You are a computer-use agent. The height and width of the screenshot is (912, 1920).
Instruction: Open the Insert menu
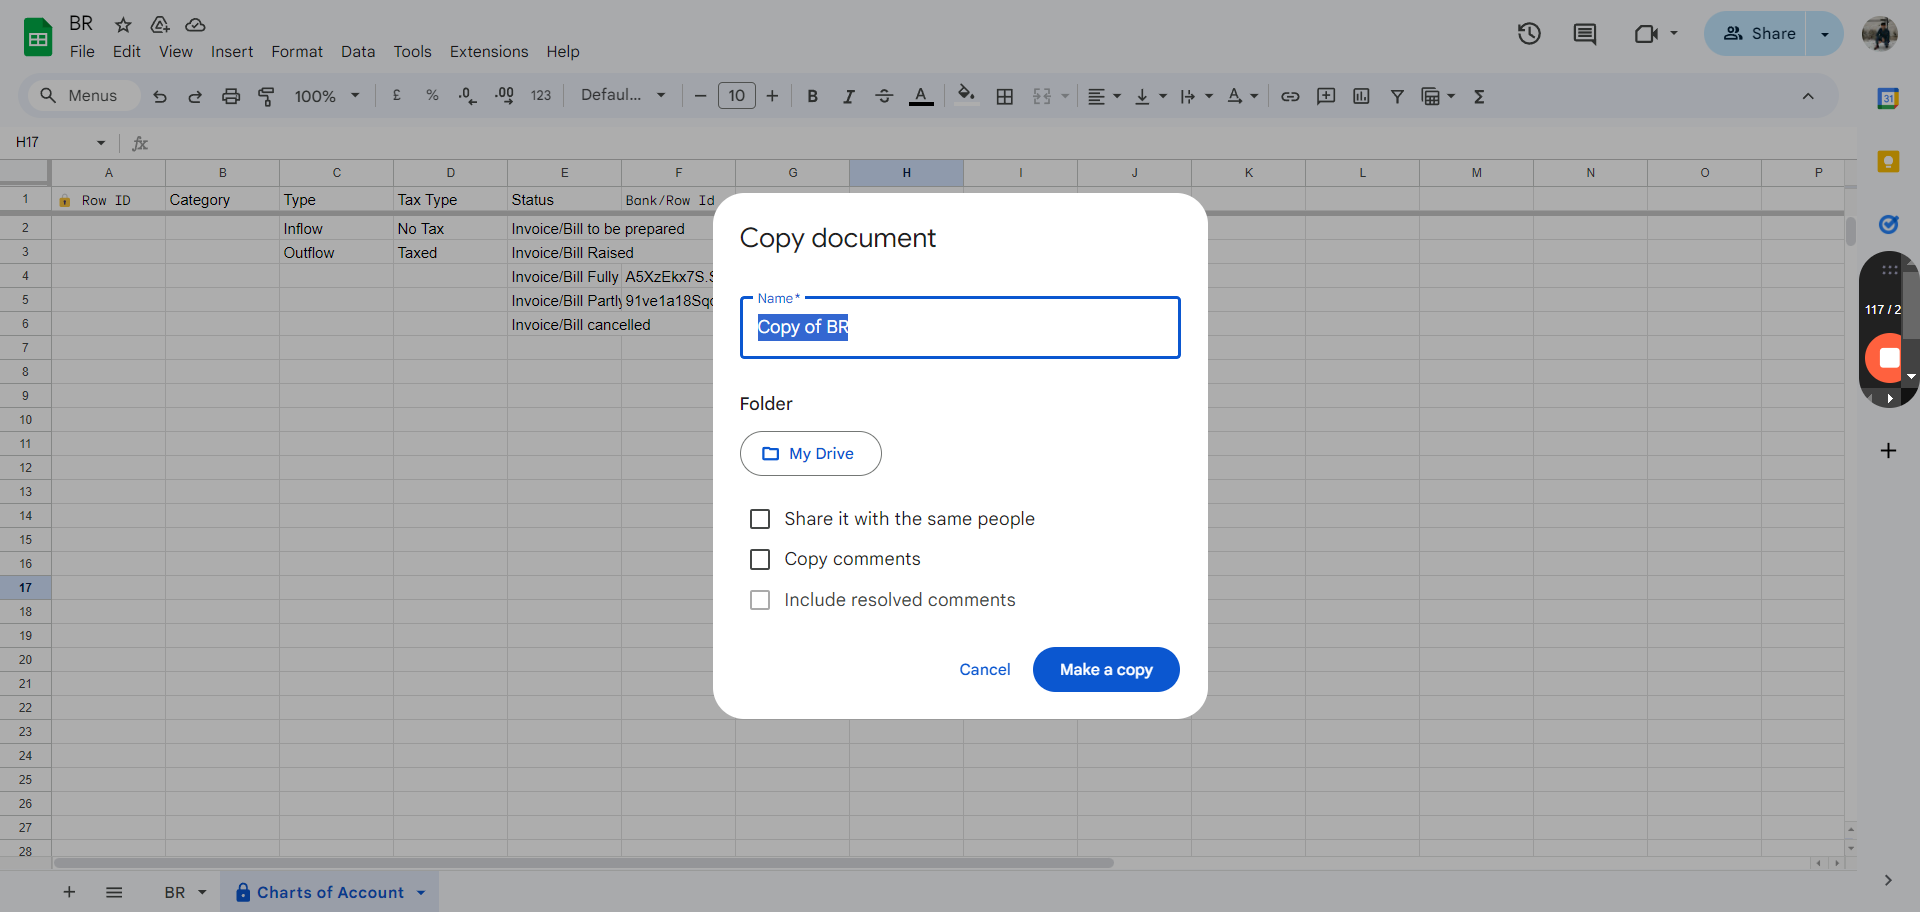coord(232,52)
